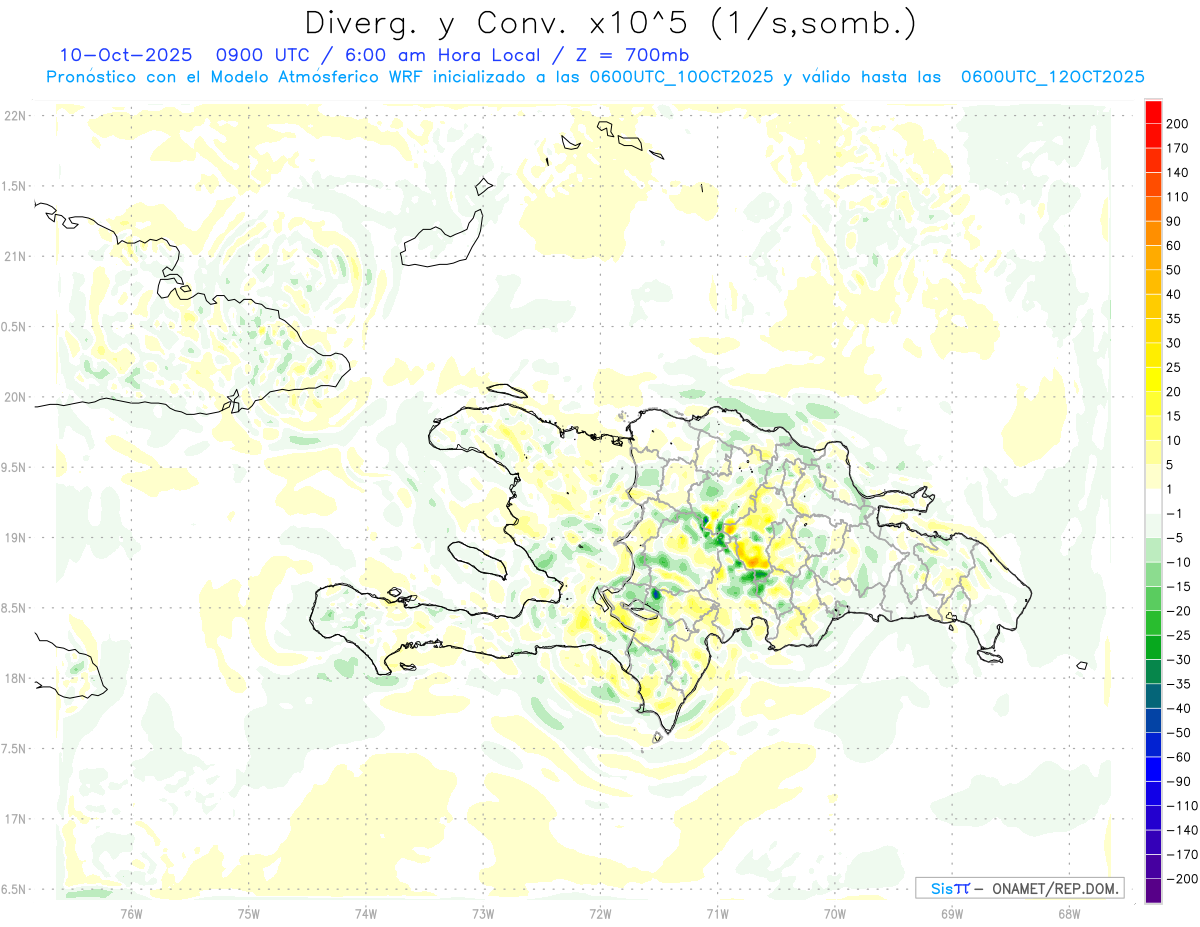Click the '-170' colorbar value label

pos(1180,855)
